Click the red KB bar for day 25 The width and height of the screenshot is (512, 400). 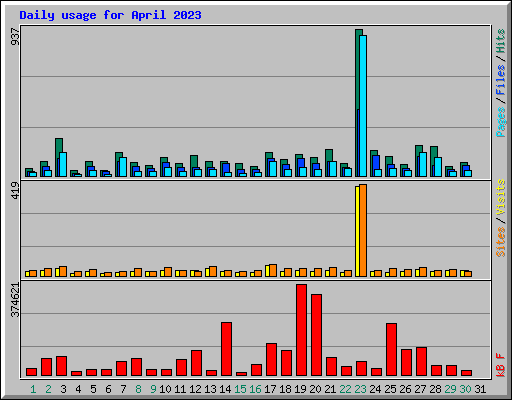(391, 349)
